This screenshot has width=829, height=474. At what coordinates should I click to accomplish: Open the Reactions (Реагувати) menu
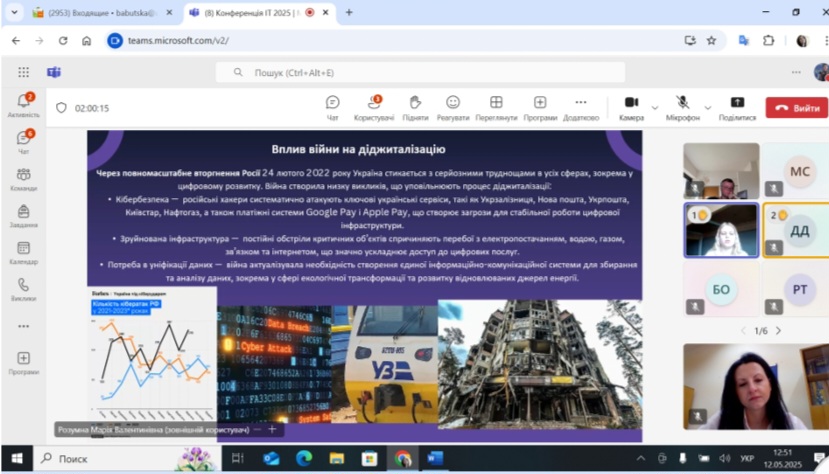click(x=452, y=106)
